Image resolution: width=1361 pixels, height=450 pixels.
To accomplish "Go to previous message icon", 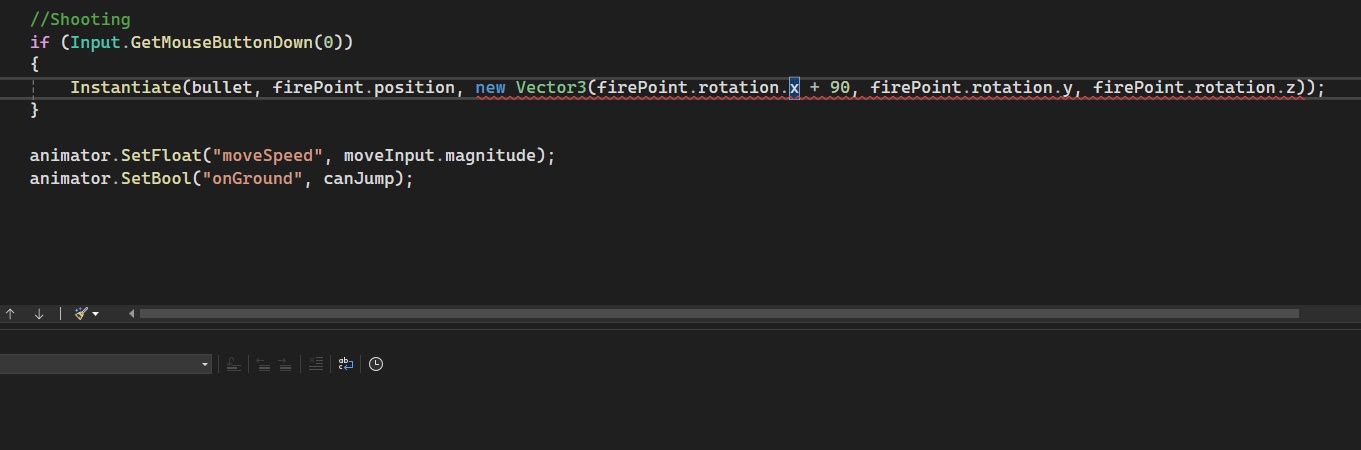I will pos(263,364).
